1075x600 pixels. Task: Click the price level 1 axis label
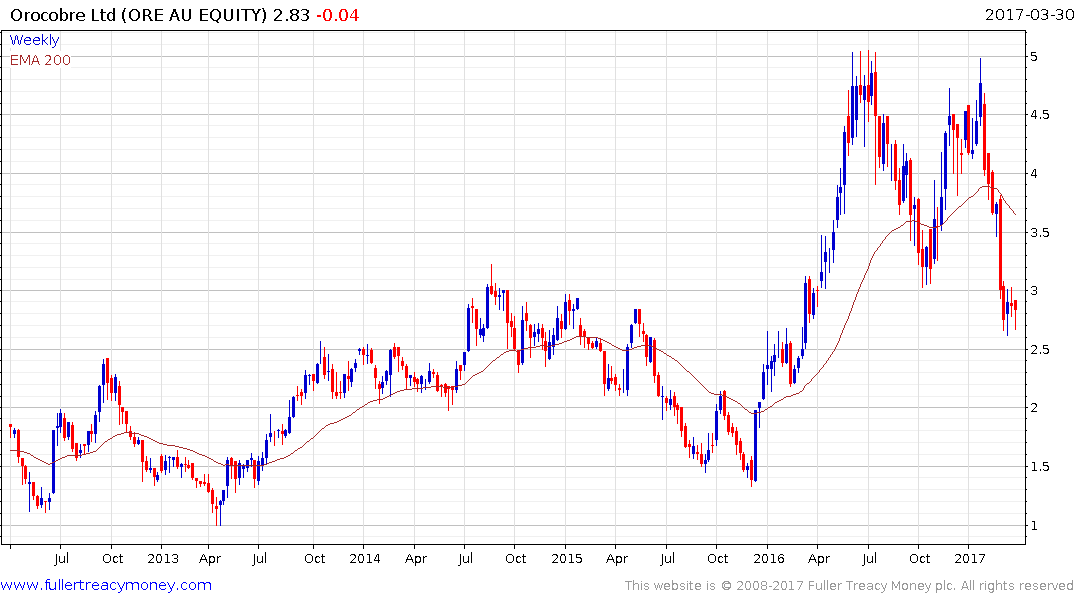click(1035, 526)
